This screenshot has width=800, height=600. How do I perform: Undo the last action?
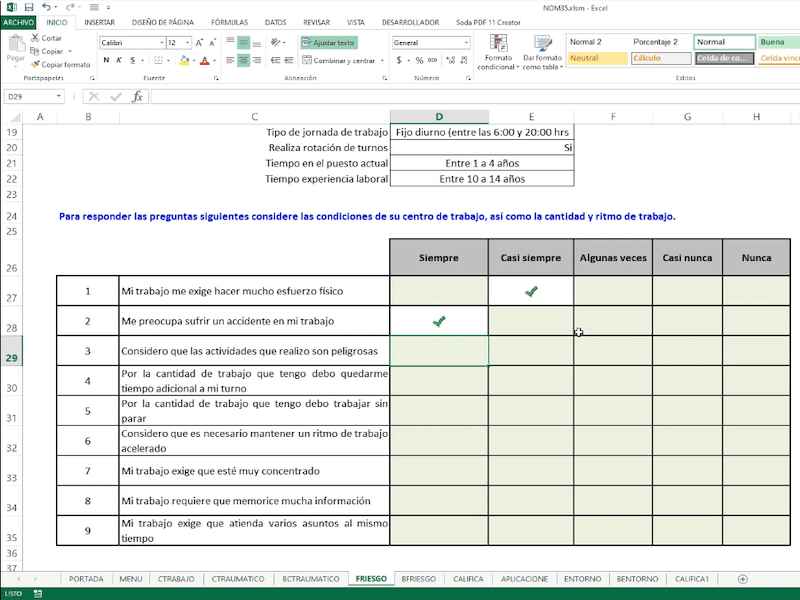coord(46,7)
